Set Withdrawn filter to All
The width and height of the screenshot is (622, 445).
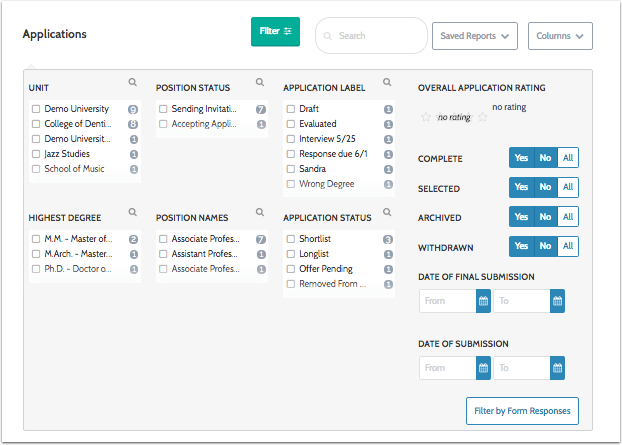pyautogui.click(x=568, y=246)
